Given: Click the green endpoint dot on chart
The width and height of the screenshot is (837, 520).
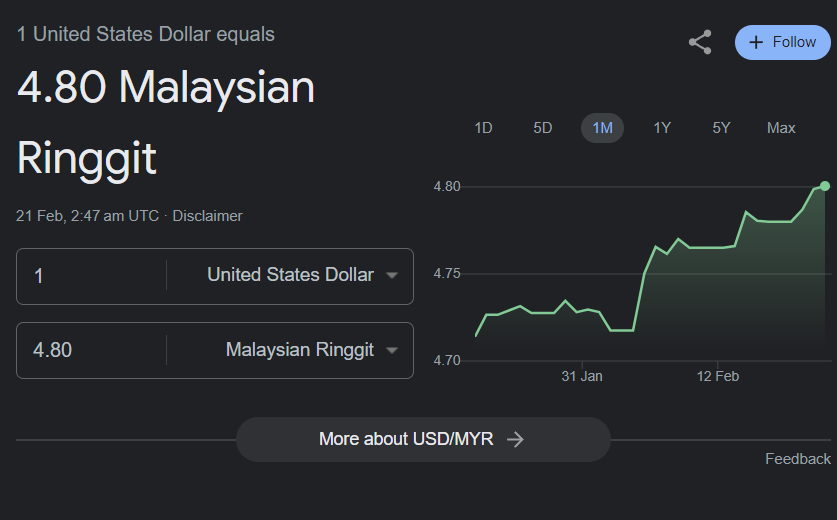Looking at the screenshot, I should tap(825, 186).
